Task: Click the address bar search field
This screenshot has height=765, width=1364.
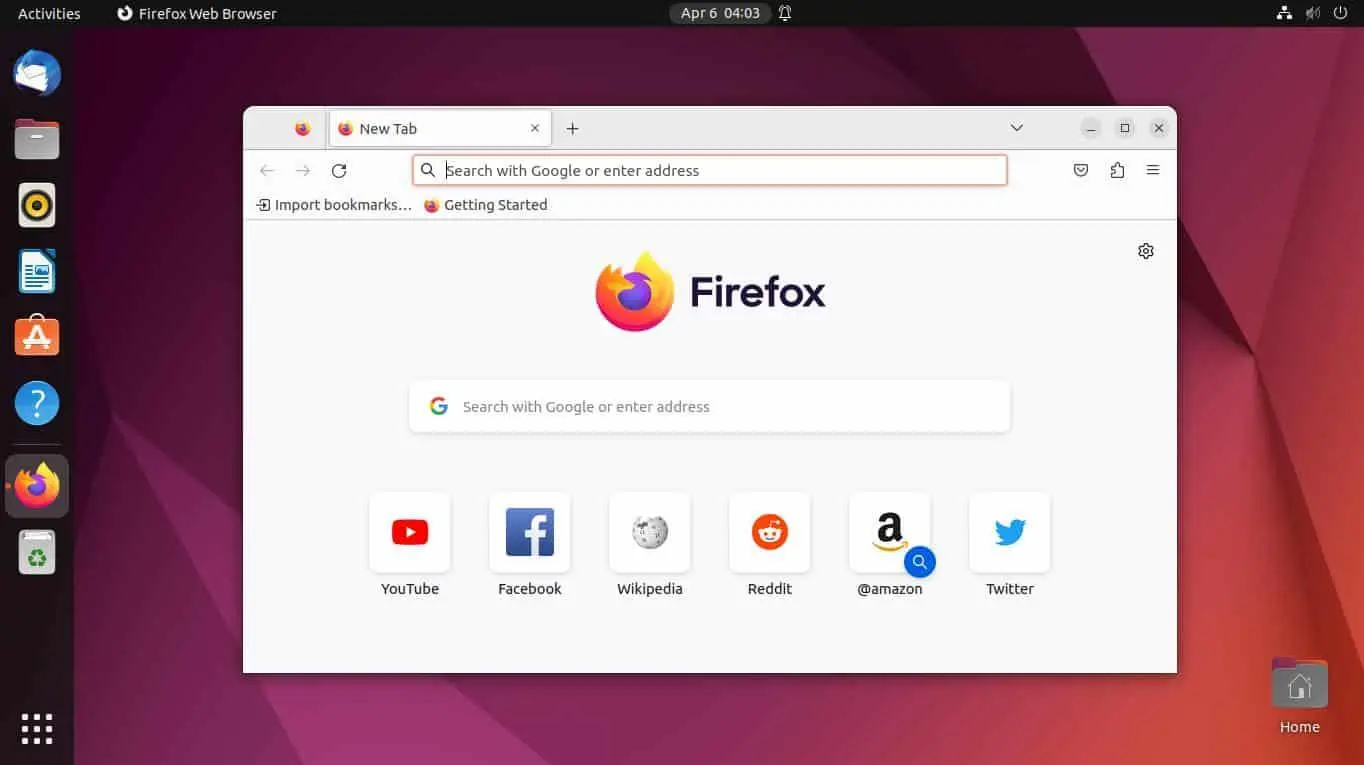Action: [x=710, y=171]
